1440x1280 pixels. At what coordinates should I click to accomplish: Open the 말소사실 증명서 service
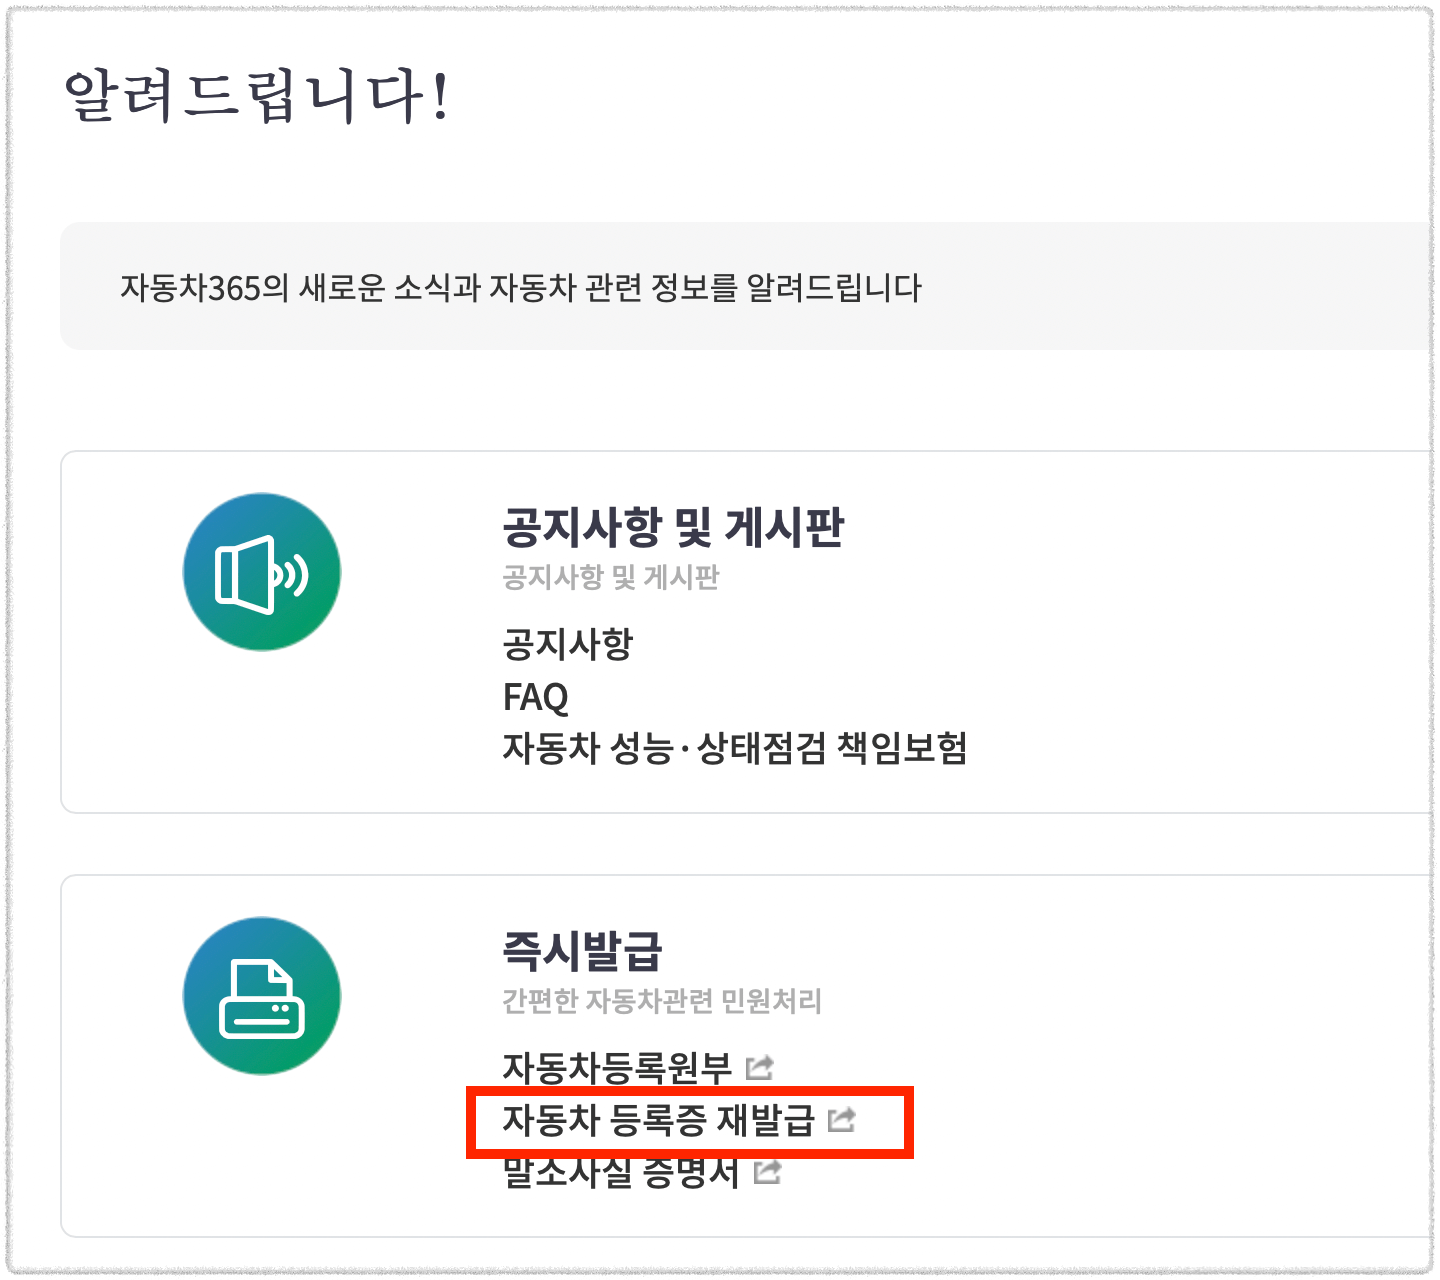click(x=620, y=1174)
